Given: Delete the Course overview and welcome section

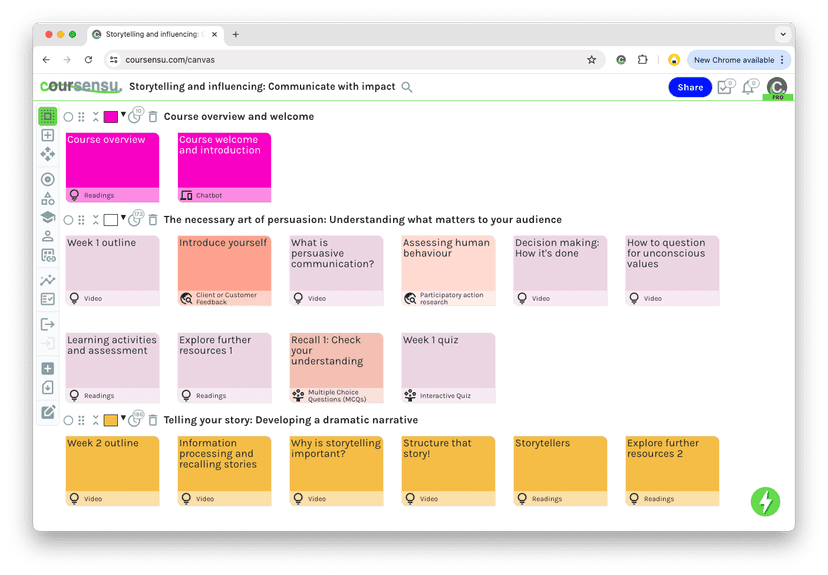Looking at the screenshot, I should [153, 117].
